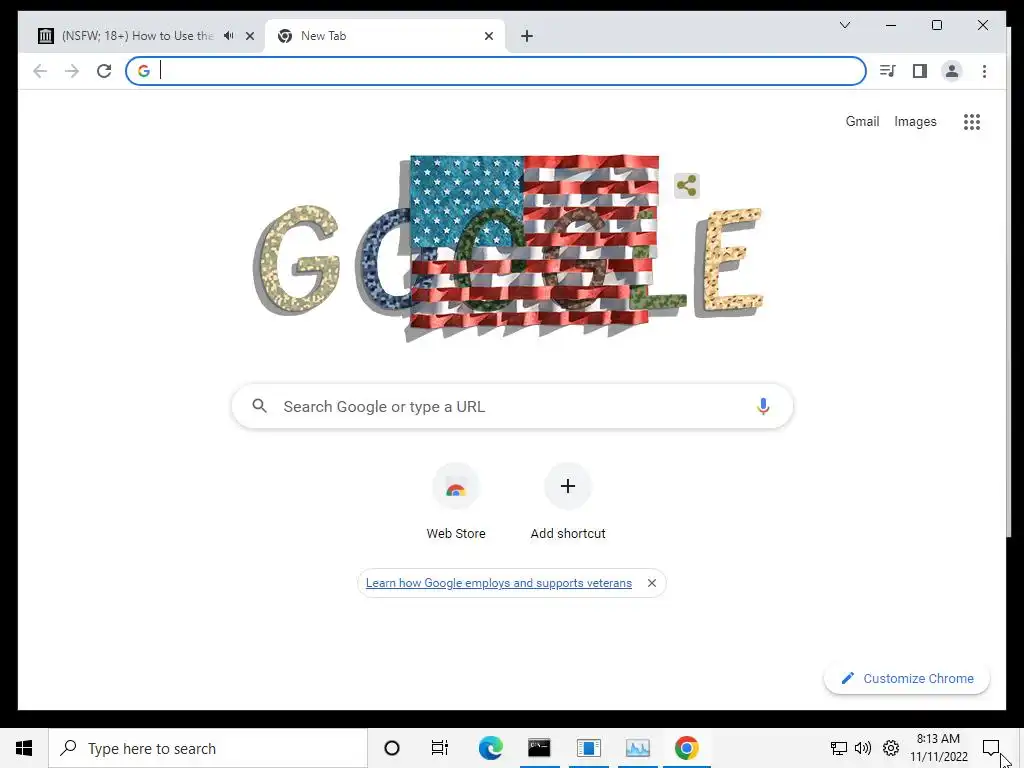This screenshot has height=768, width=1024.
Task: Dismiss the veterans promo with its X
Action: coord(651,583)
